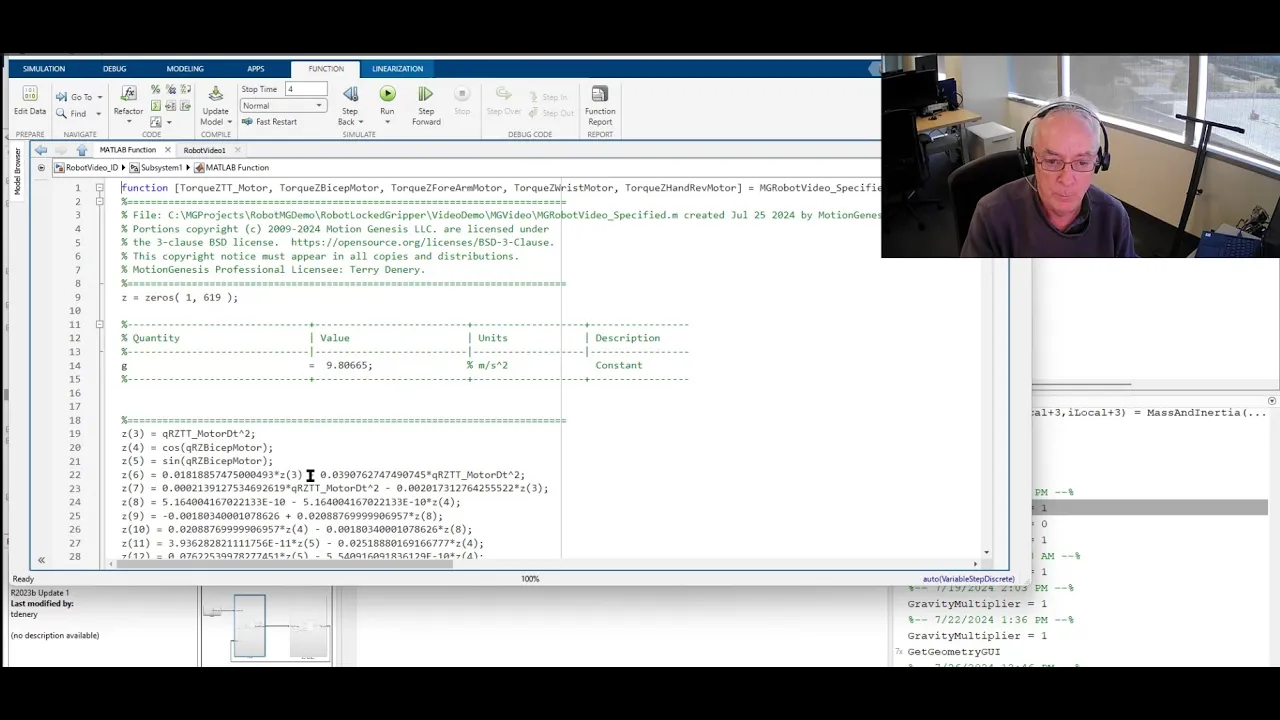Collapse the comment fold on line 11

[x=99, y=324]
